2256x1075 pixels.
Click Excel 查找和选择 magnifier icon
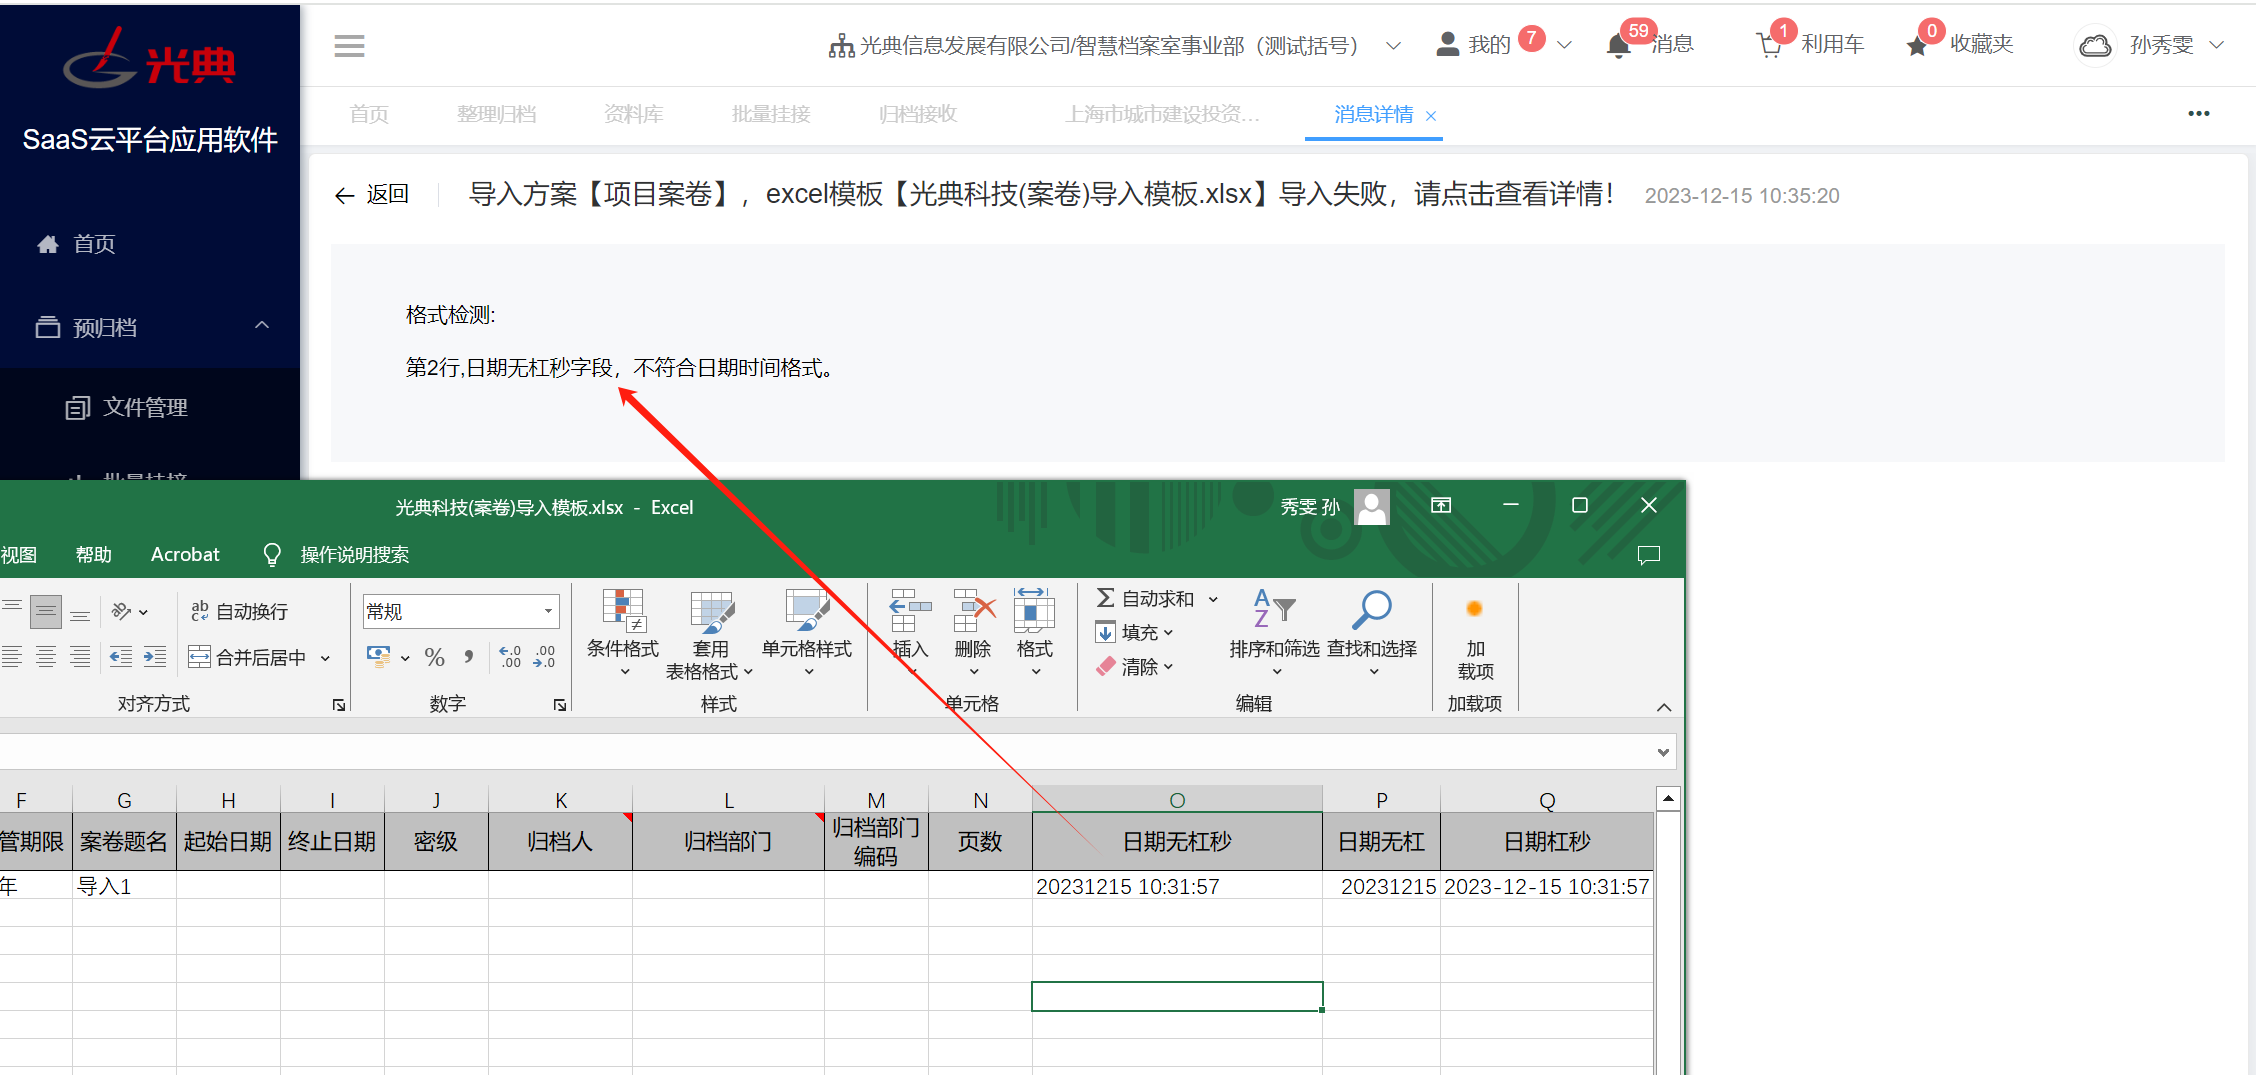point(1372,609)
